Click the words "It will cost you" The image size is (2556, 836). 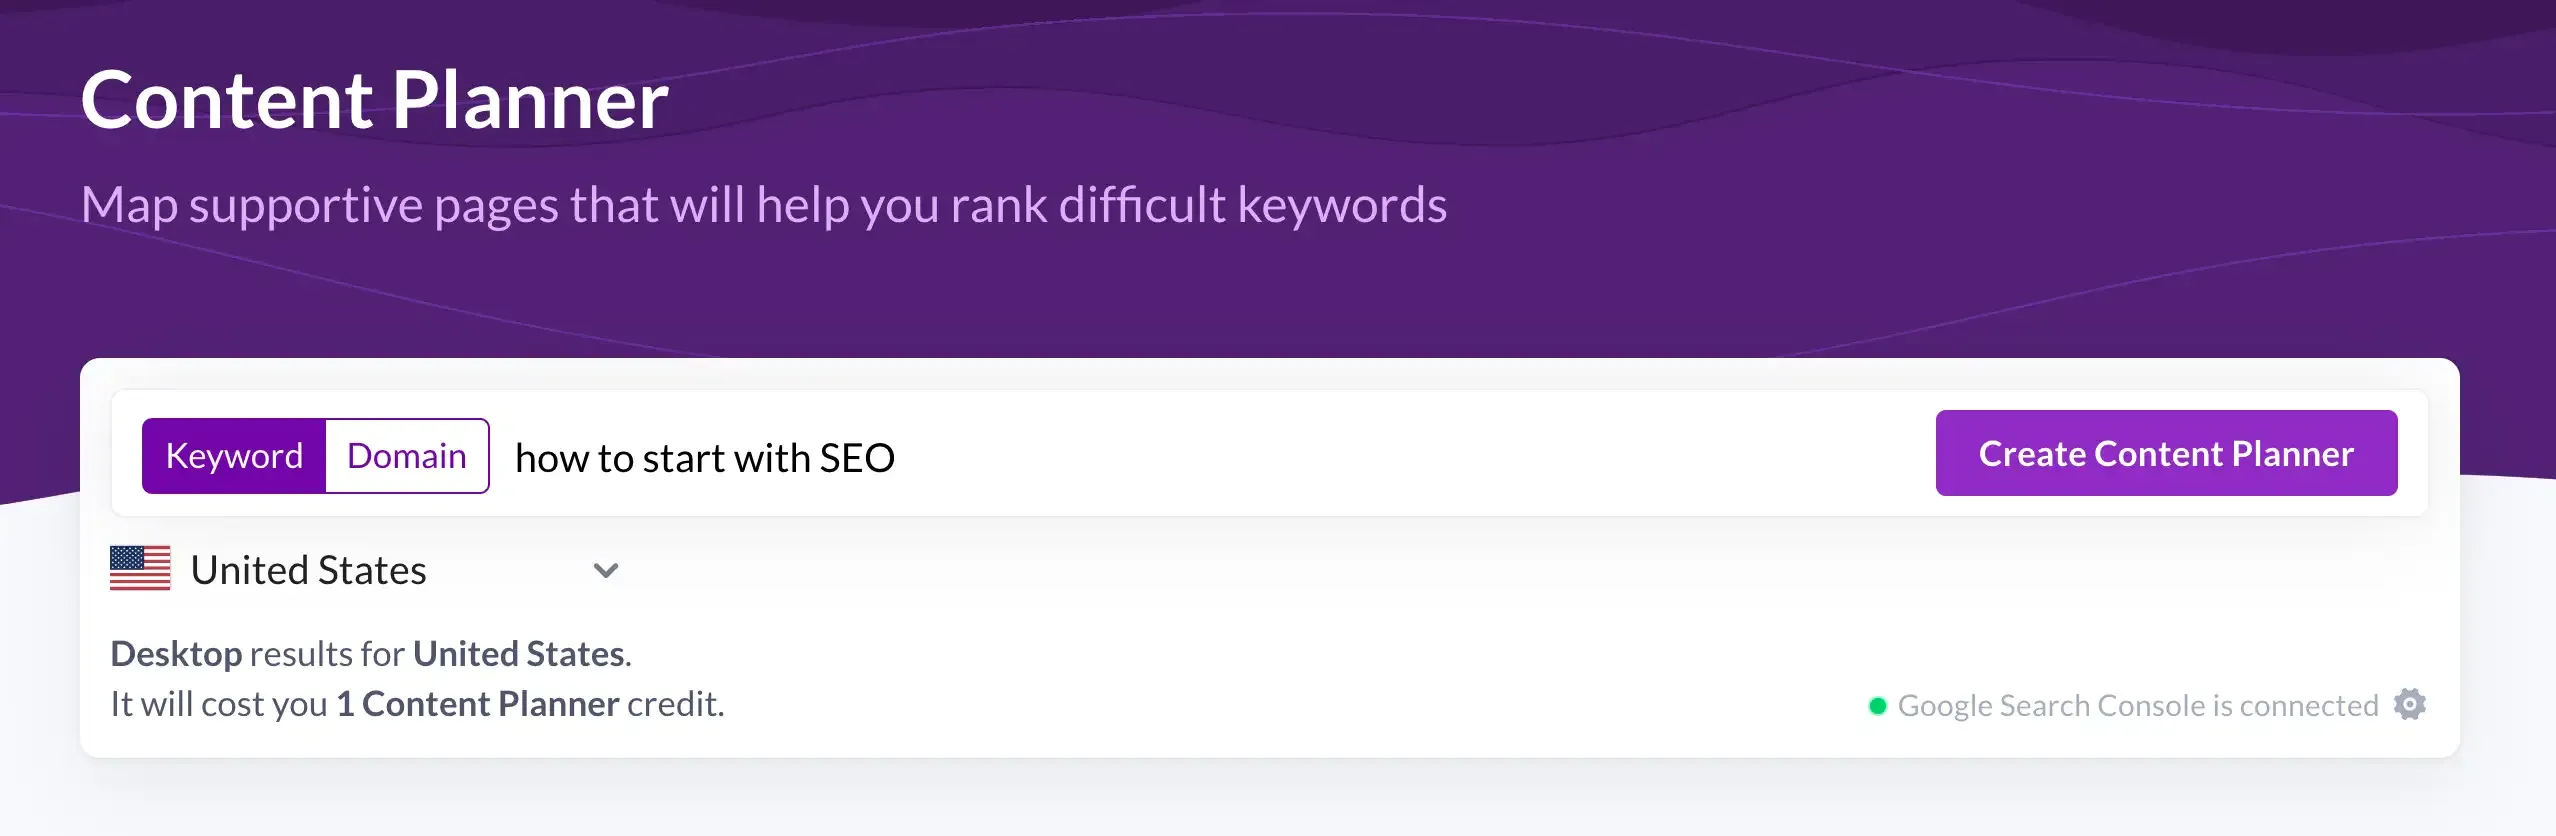(218, 704)
